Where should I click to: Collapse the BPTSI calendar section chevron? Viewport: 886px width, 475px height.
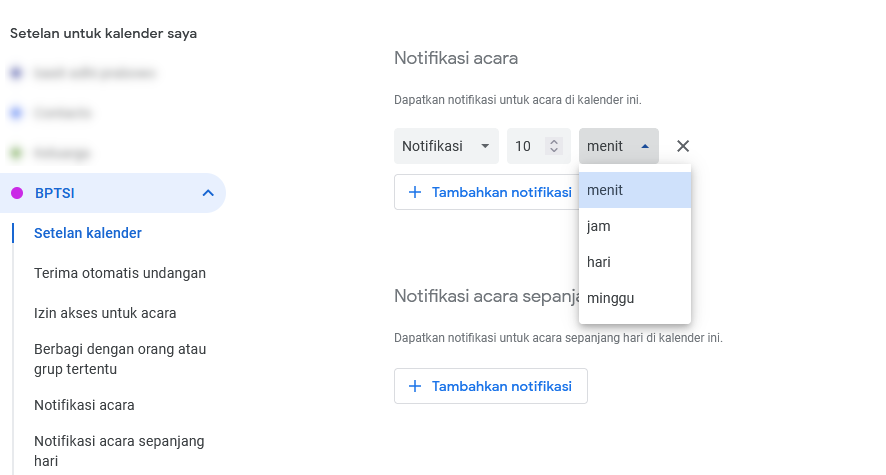click(208, 193)
